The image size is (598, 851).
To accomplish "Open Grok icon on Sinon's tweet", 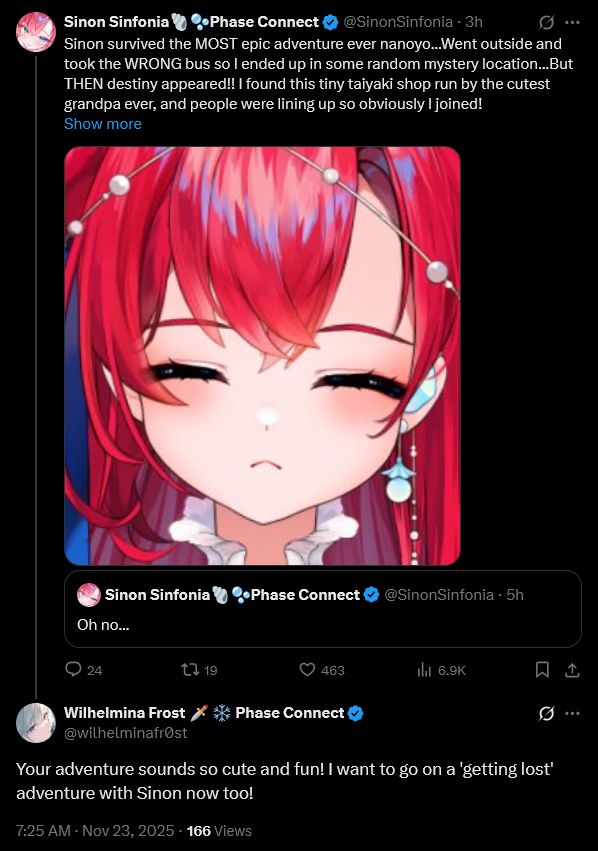I will pyautogui.click(x=546, y=22).
